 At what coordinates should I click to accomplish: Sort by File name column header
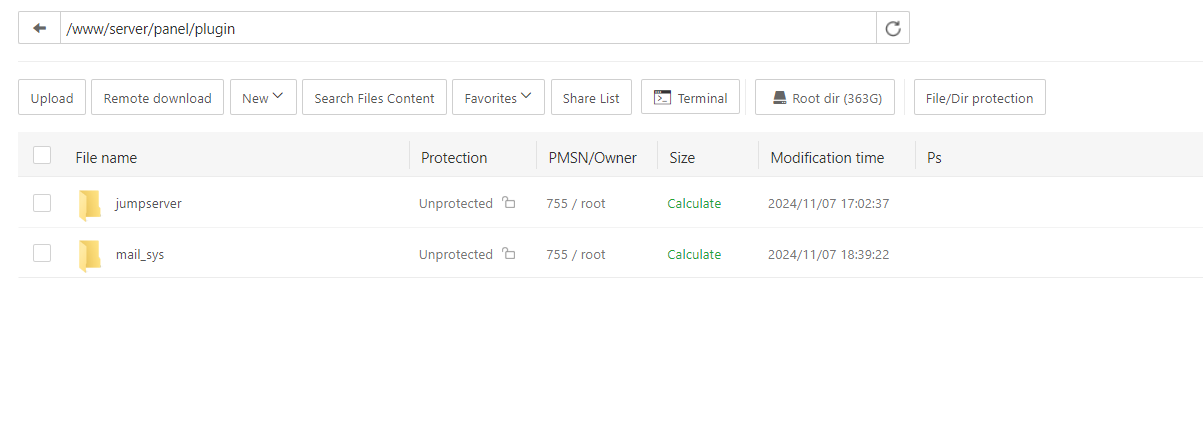(106, 157)
